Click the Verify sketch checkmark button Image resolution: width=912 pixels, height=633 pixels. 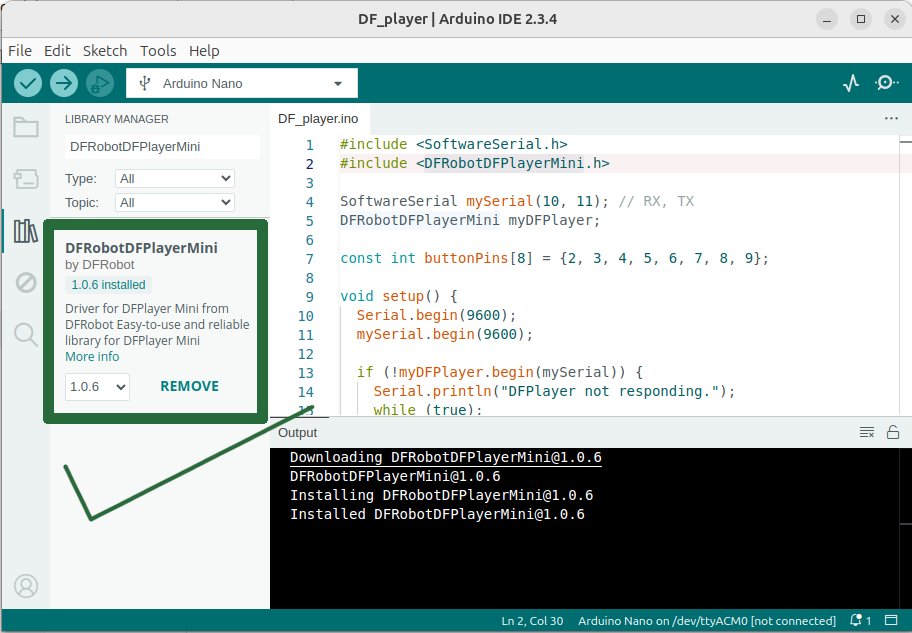[28, 83]
